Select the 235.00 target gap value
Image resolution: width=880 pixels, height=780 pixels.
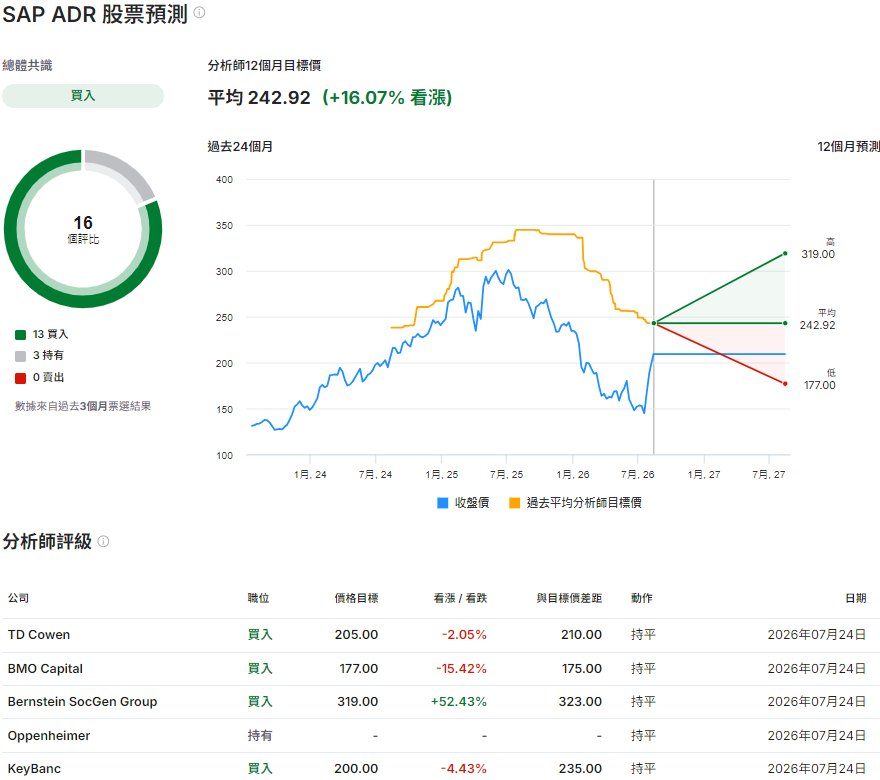(x=580, y=768)
